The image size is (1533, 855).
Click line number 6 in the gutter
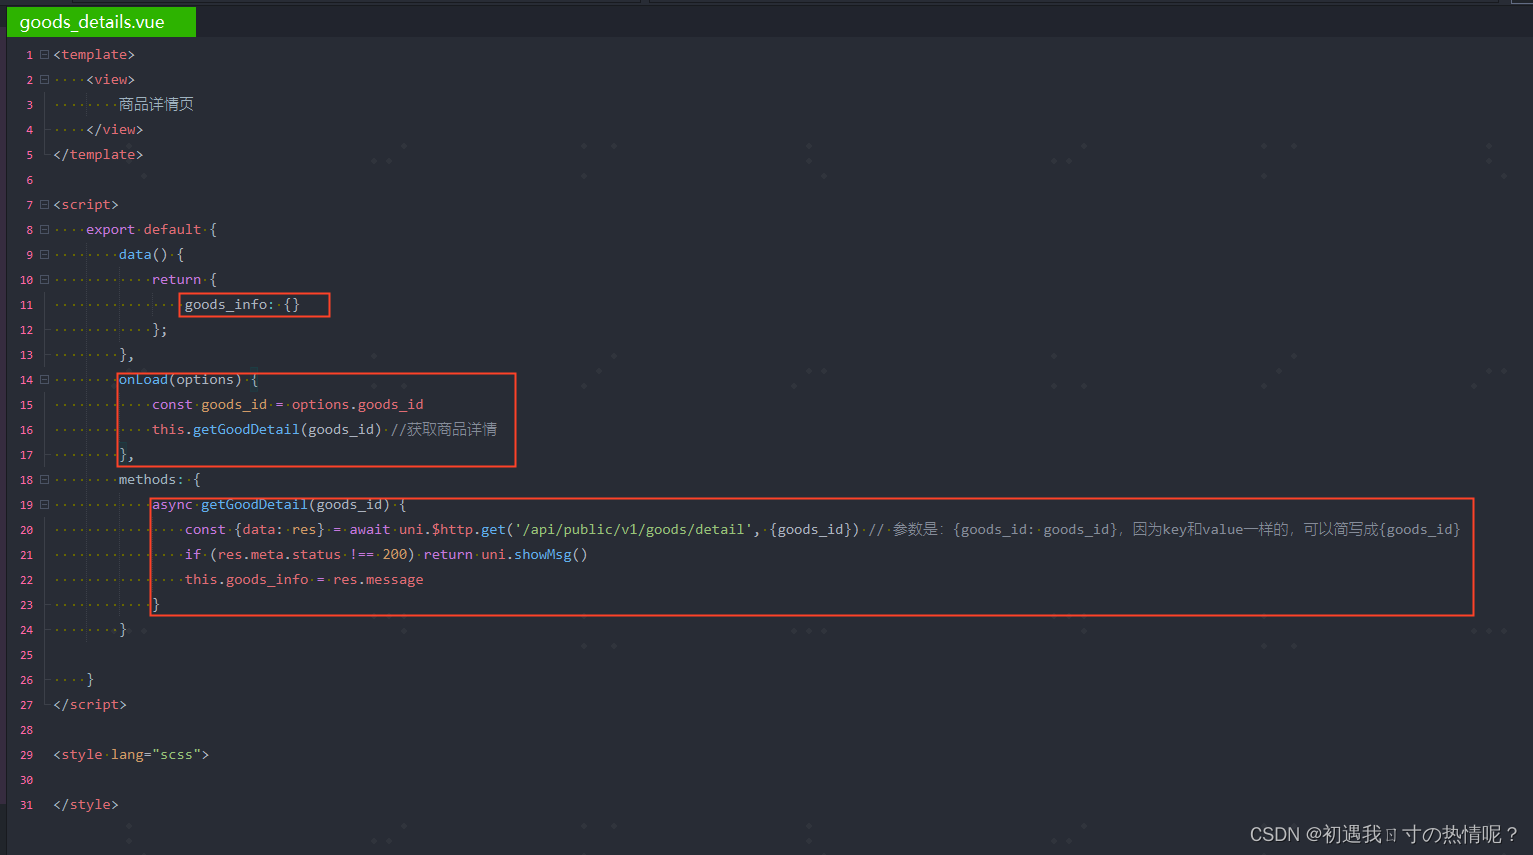coord(30,180)
